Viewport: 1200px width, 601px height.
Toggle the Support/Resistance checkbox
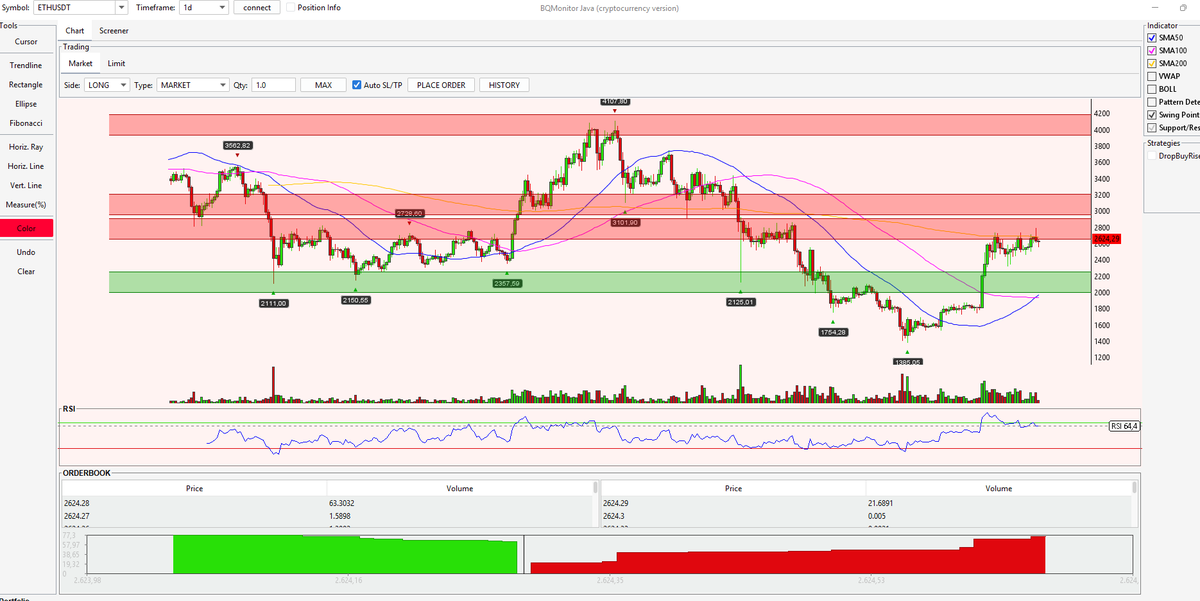(x=1152, y=128)
